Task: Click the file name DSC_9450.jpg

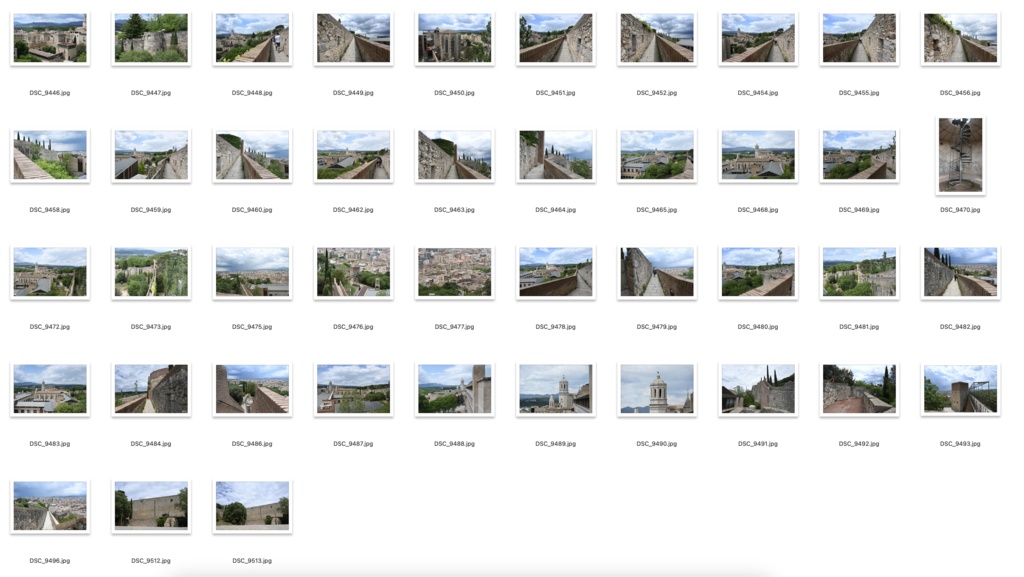Action: click(x=455, y=93)
